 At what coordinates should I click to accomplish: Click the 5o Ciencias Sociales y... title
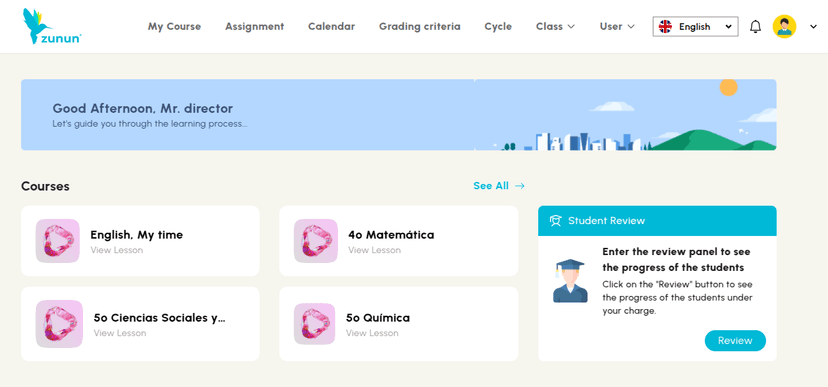point(159,318)
